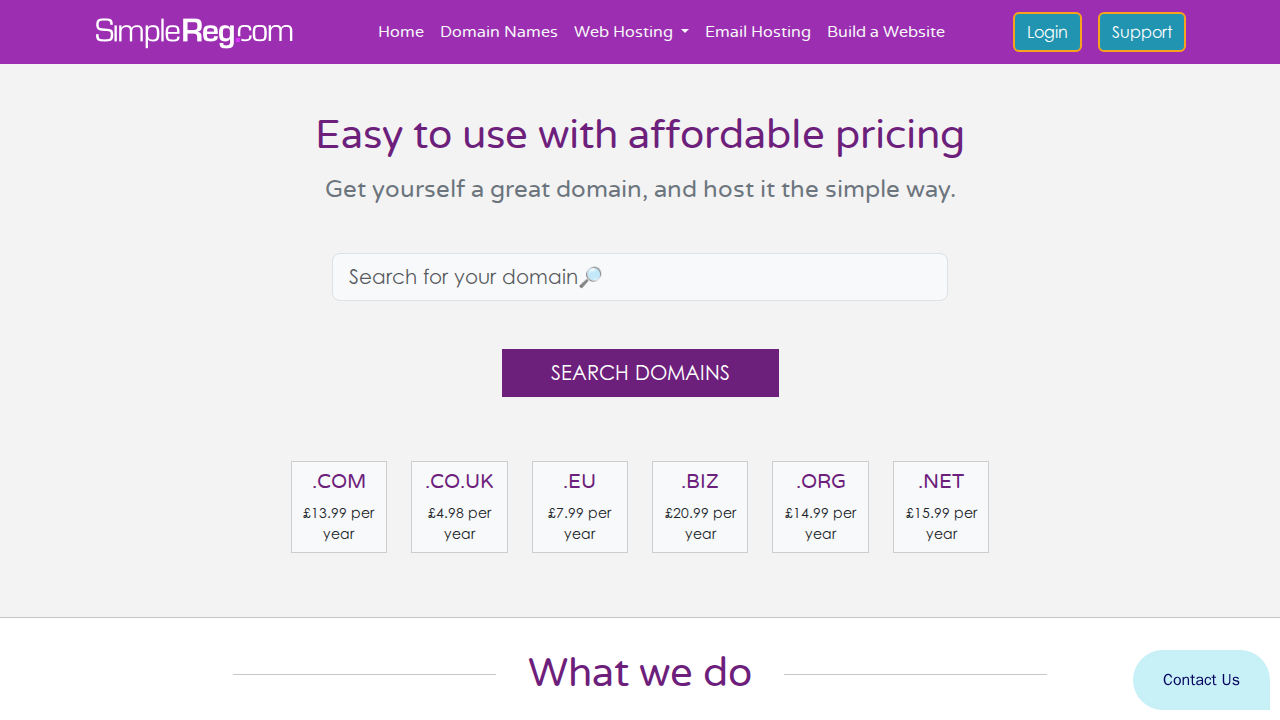
Task: Click the SEARCH DOMAINS button
Action: (x=640, y=373)
